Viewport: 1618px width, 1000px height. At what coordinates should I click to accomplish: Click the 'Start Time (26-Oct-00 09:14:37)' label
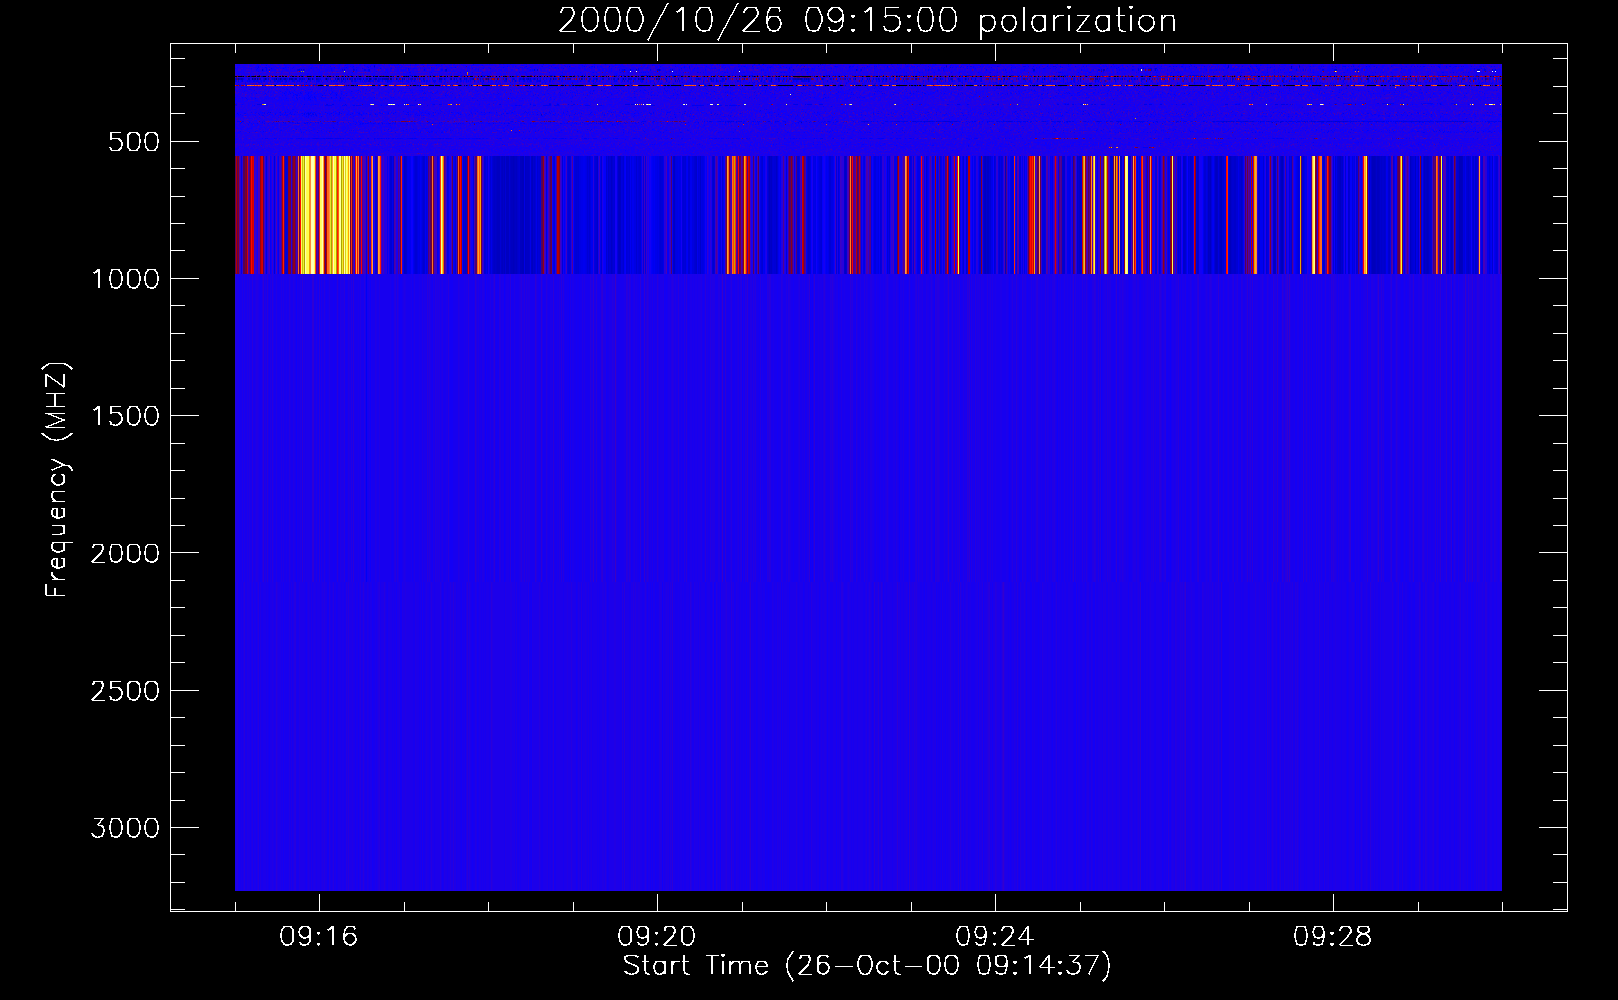pyautogui.click(x=867, y=966)
